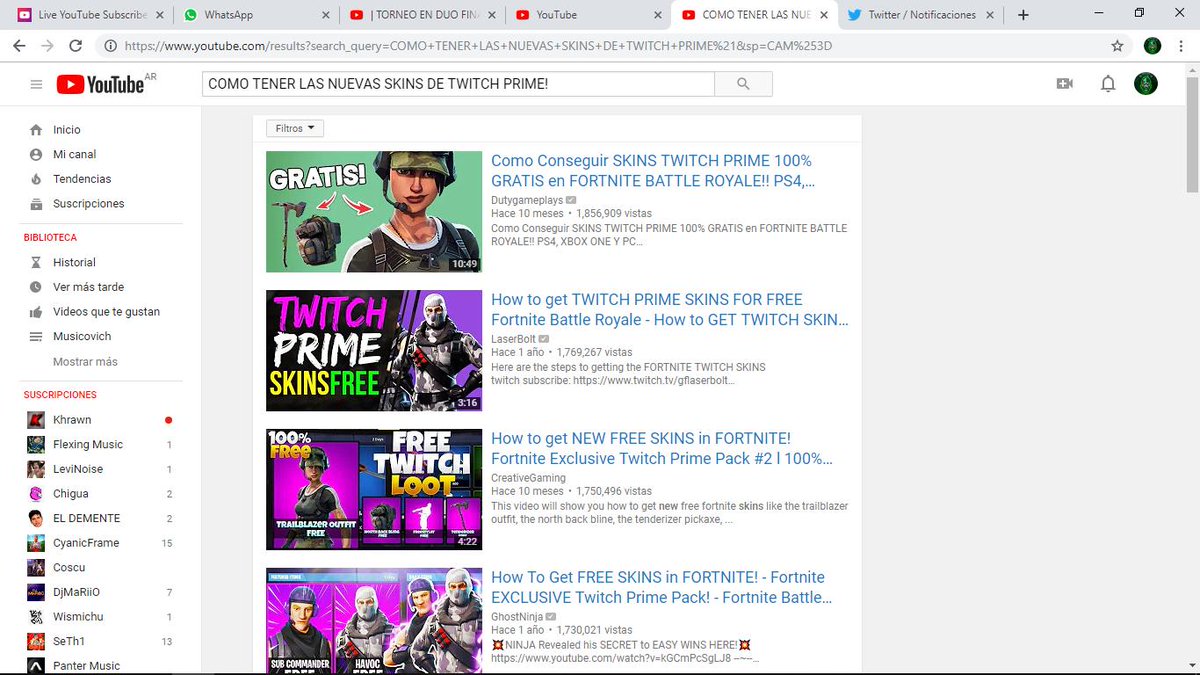Switch to the plain YouTube tab
This screenshot has width=1200, height=675.
(x=588, y=15)
